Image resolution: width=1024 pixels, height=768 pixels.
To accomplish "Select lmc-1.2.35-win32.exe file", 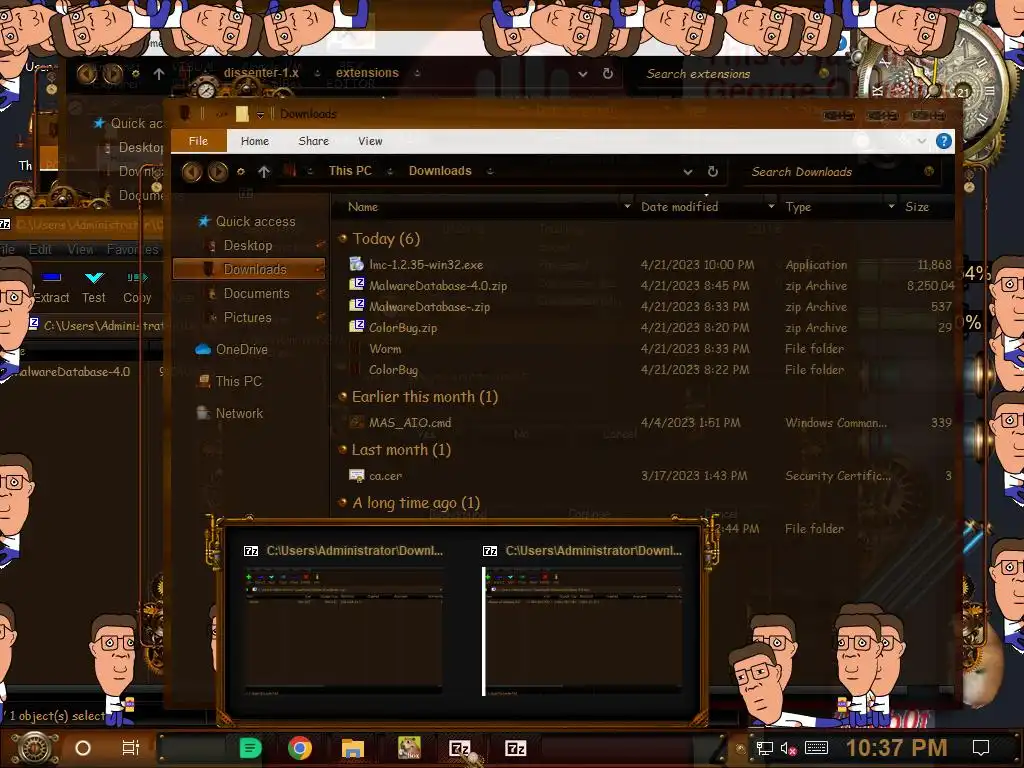I will click(x=426, y=264).
